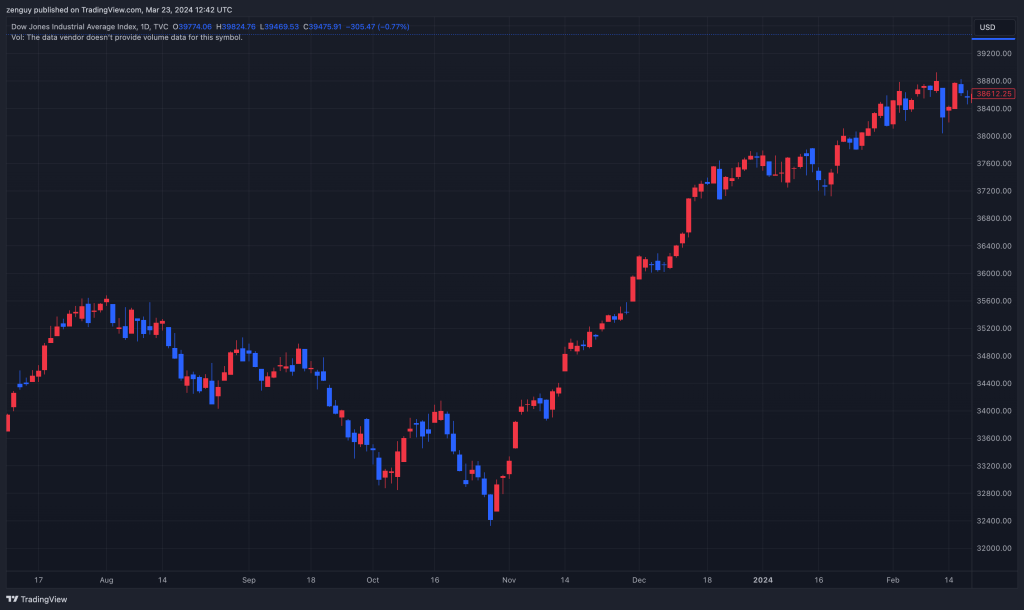This screenshot has width=1024, height=610.
Task: Click the change value −305.47 (−0.77%)
Action: coord(377,27)
